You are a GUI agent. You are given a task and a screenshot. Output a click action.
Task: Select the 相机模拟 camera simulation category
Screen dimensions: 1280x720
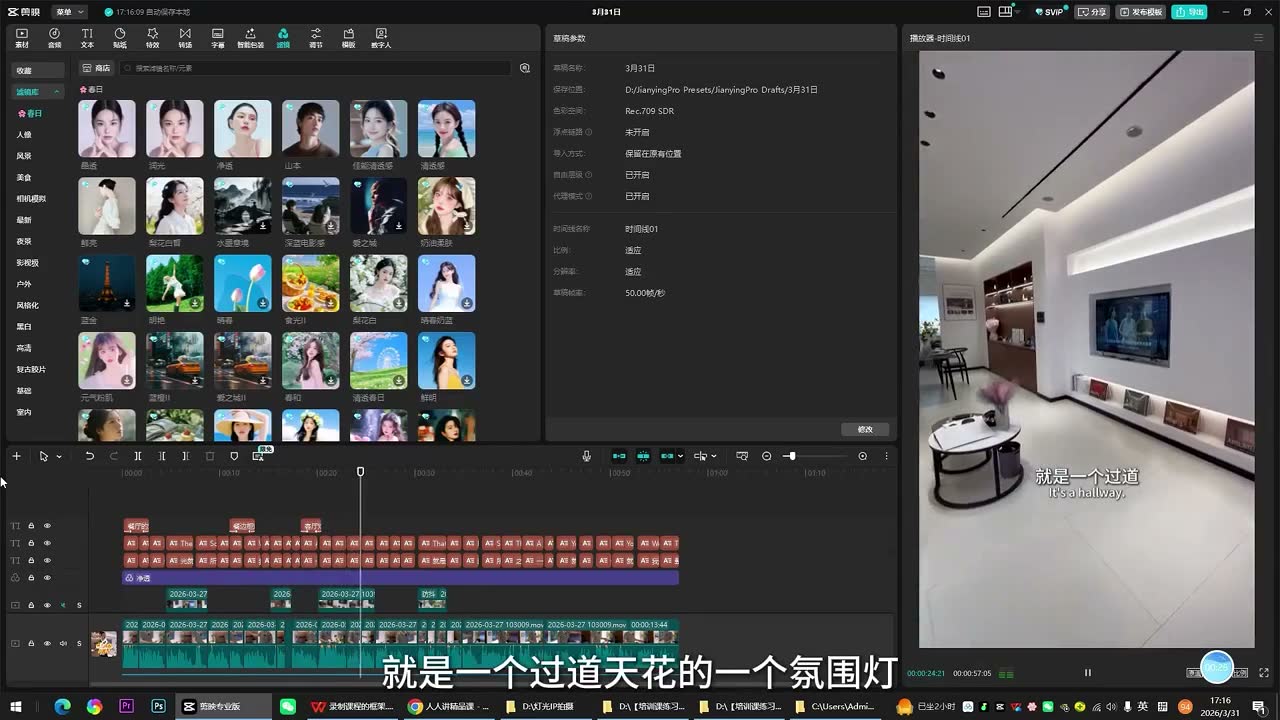coord(31,199)
